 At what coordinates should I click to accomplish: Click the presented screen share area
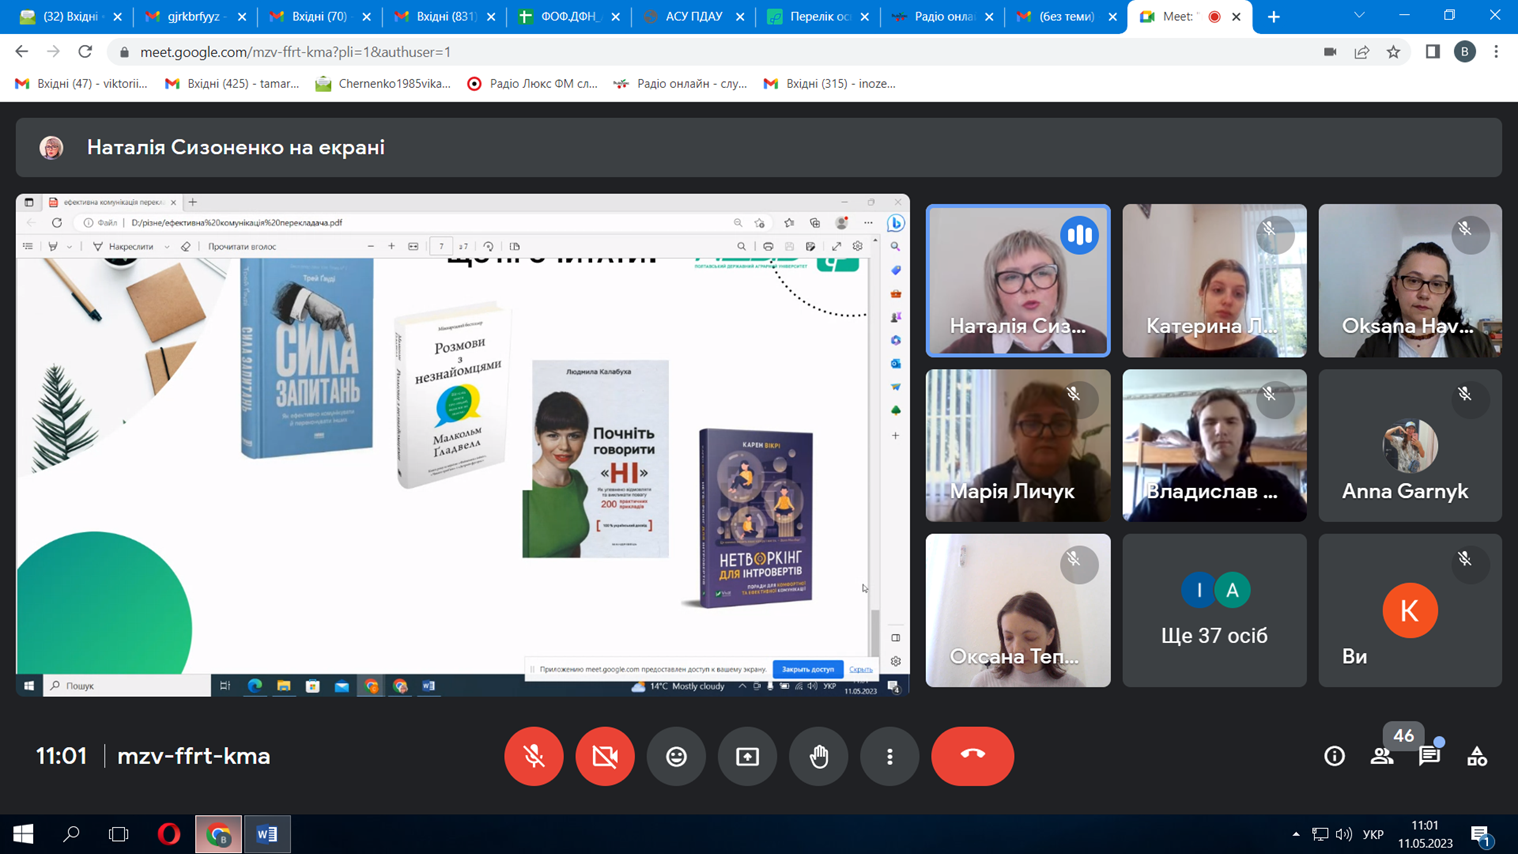[463, 445]
